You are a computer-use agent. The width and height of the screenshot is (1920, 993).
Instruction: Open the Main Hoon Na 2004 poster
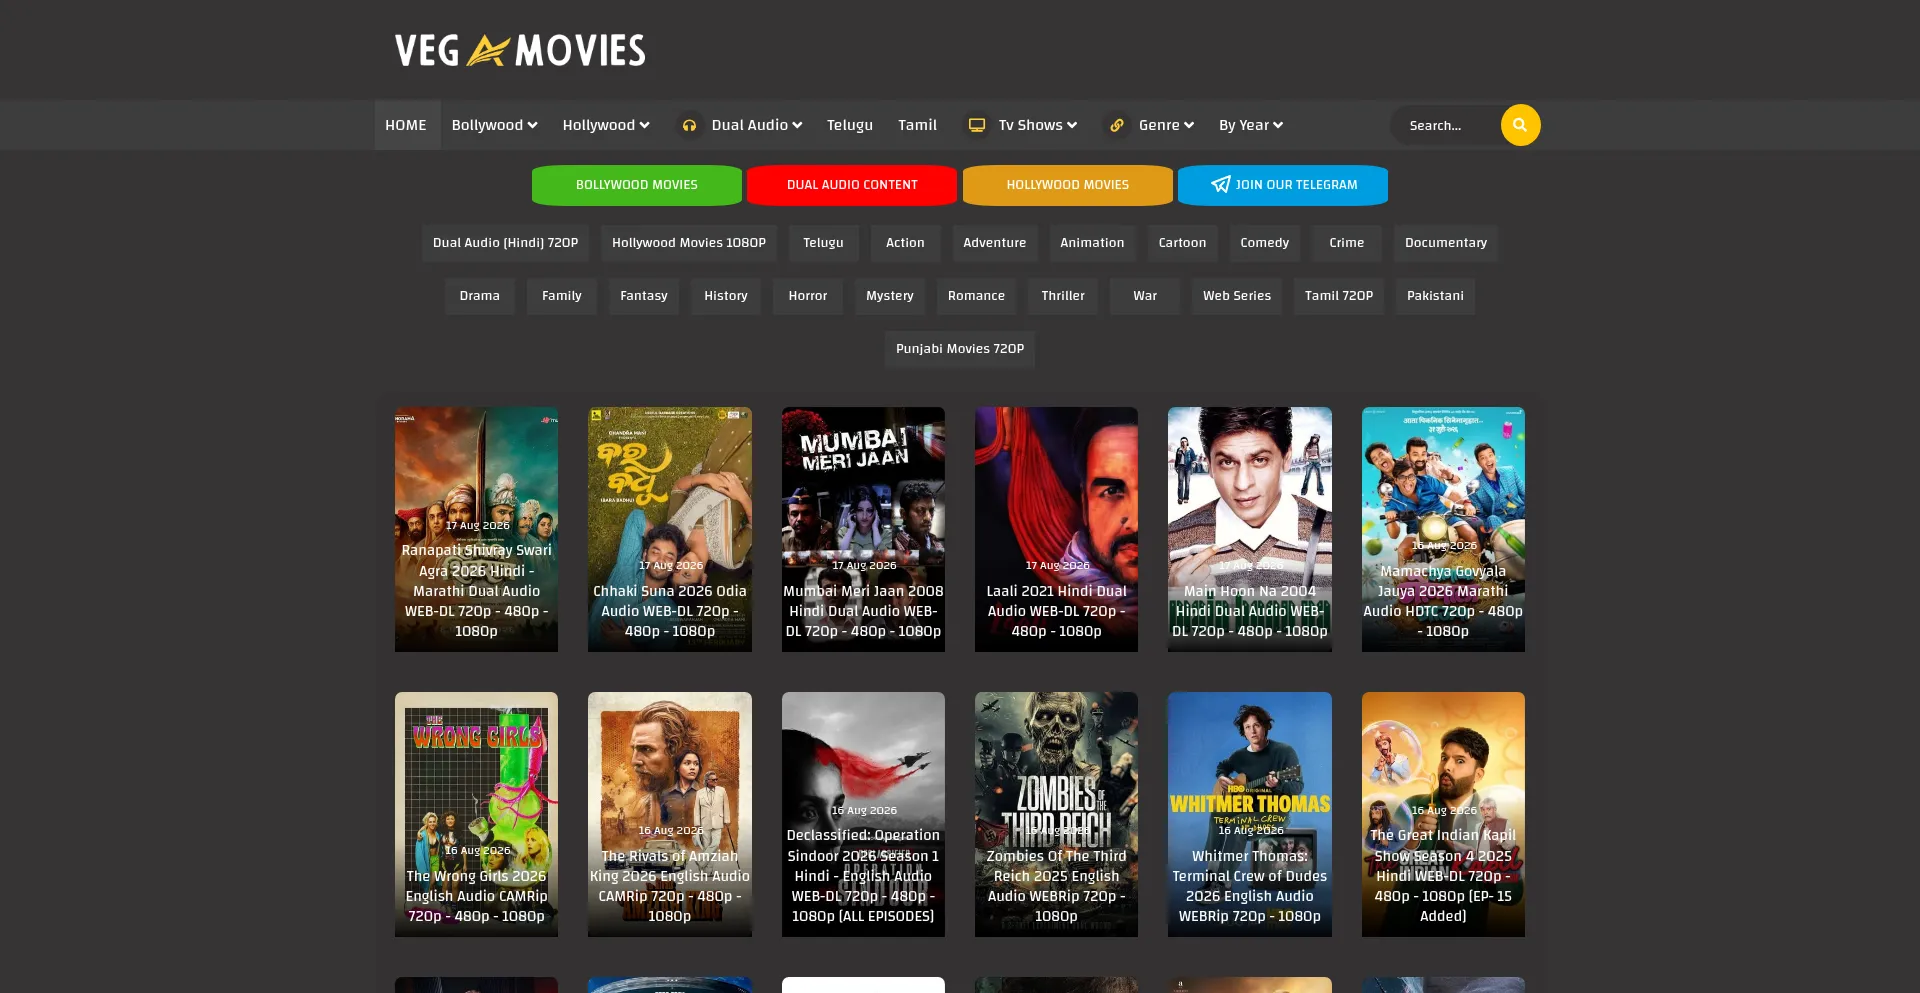pos(1250,529)
